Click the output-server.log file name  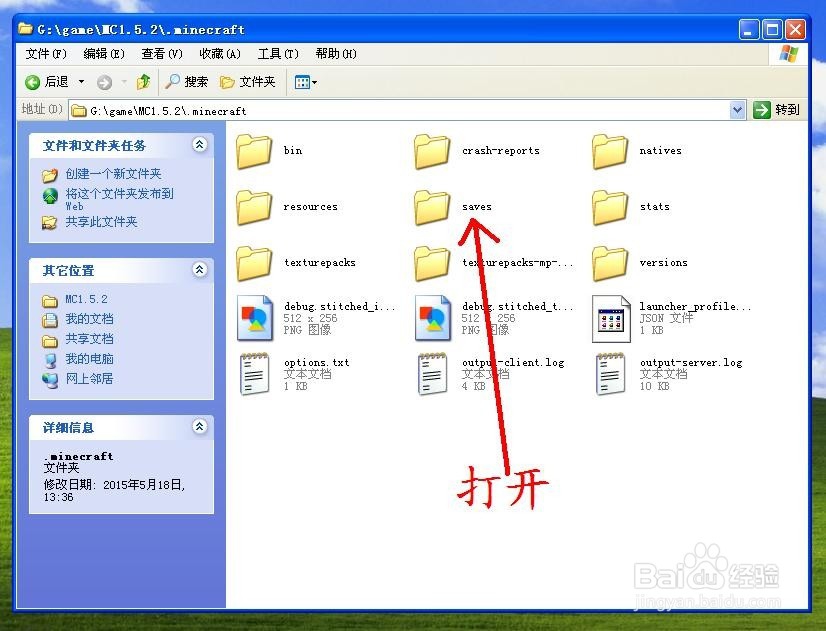tap(691, 362)
